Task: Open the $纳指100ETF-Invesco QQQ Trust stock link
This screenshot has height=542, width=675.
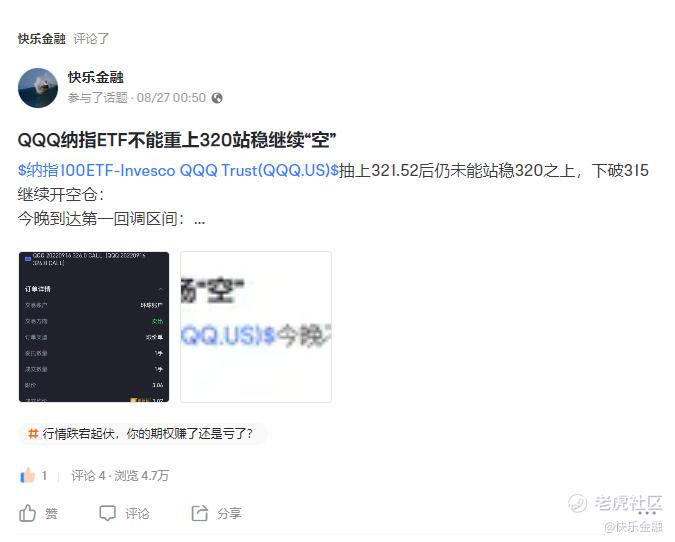Action: coord(178,170)
